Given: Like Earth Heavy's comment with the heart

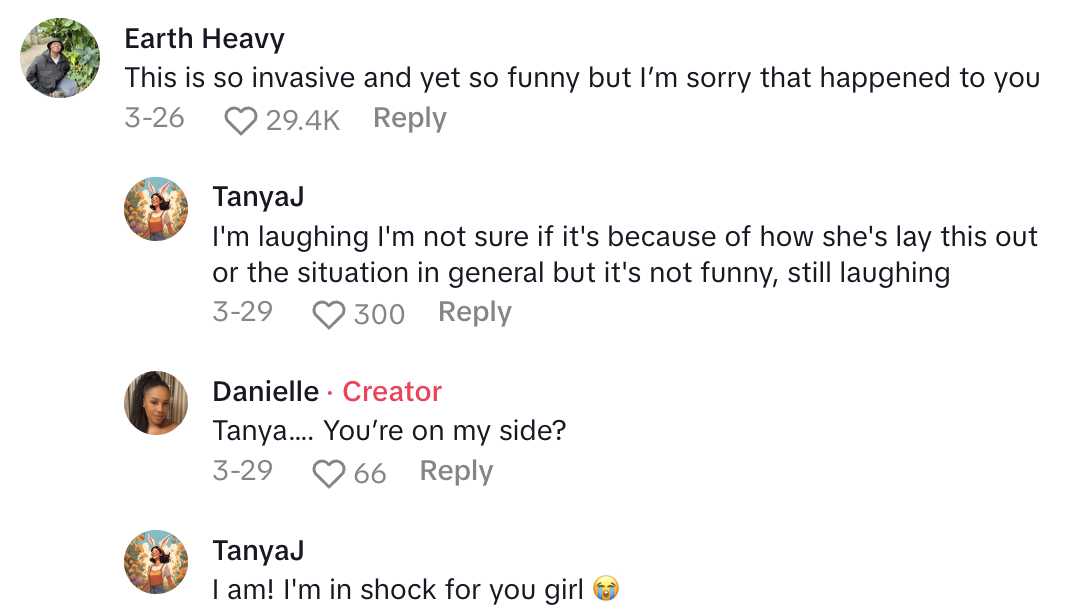Looking at the screenshot, I should coord(240,121).
